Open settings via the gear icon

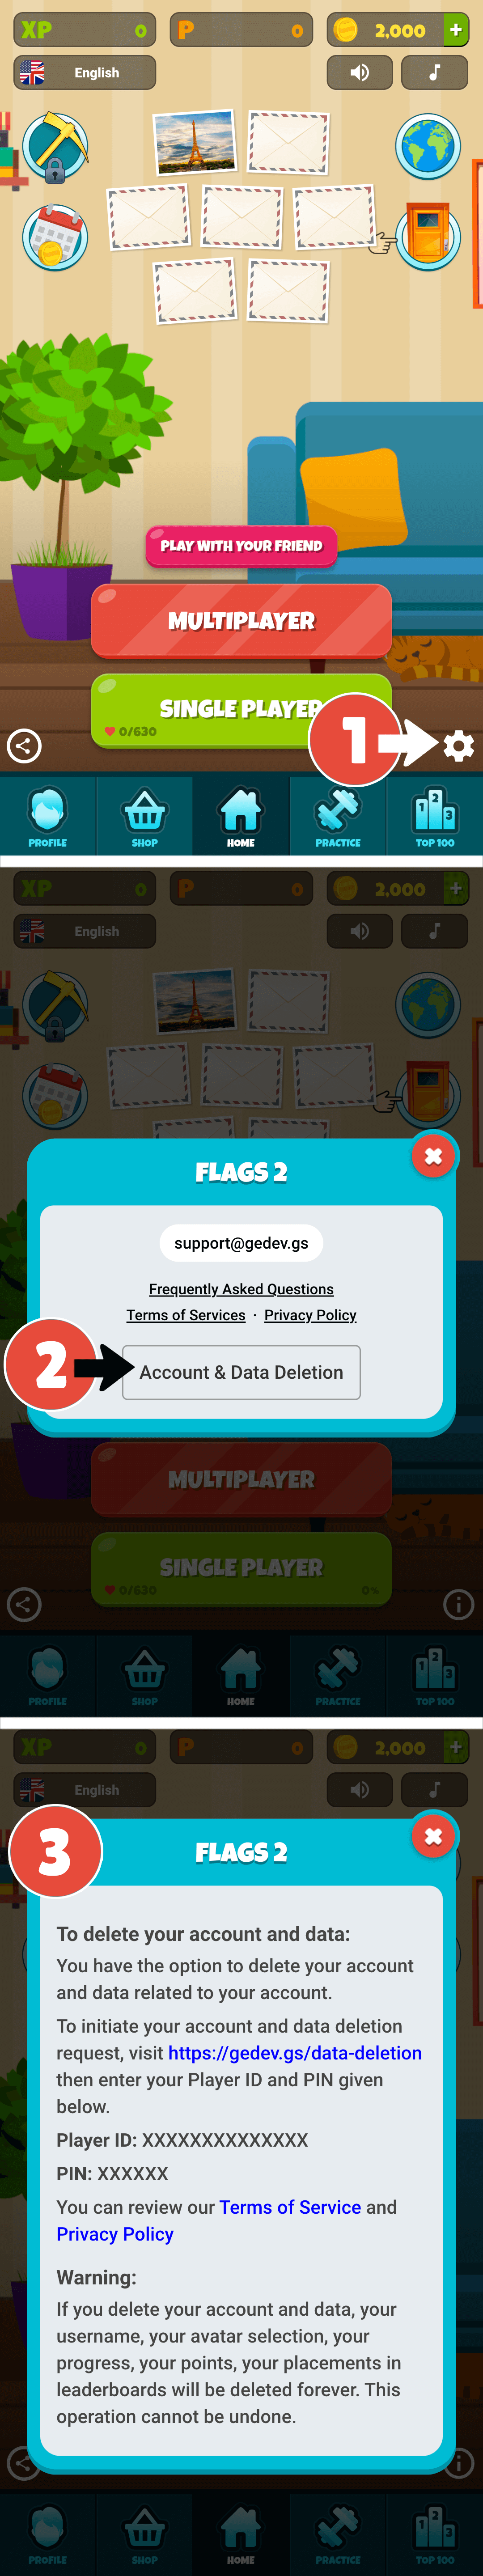(458, 745)
